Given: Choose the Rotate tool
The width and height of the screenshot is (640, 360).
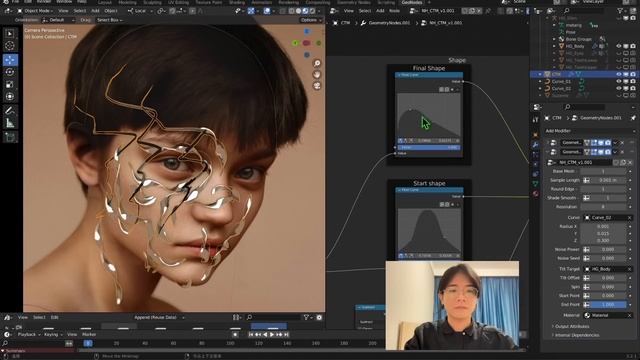Looking at the screenshot, I should coord(10,72).
